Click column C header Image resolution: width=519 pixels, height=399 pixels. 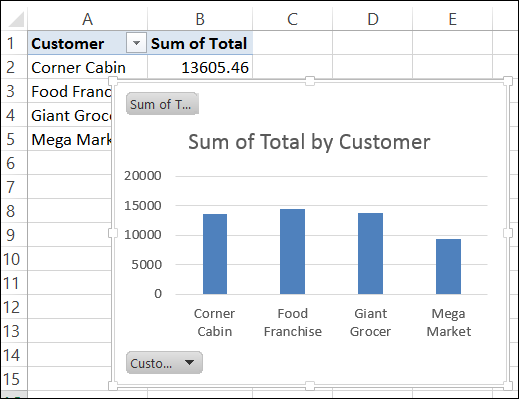(x=292, y=19)
